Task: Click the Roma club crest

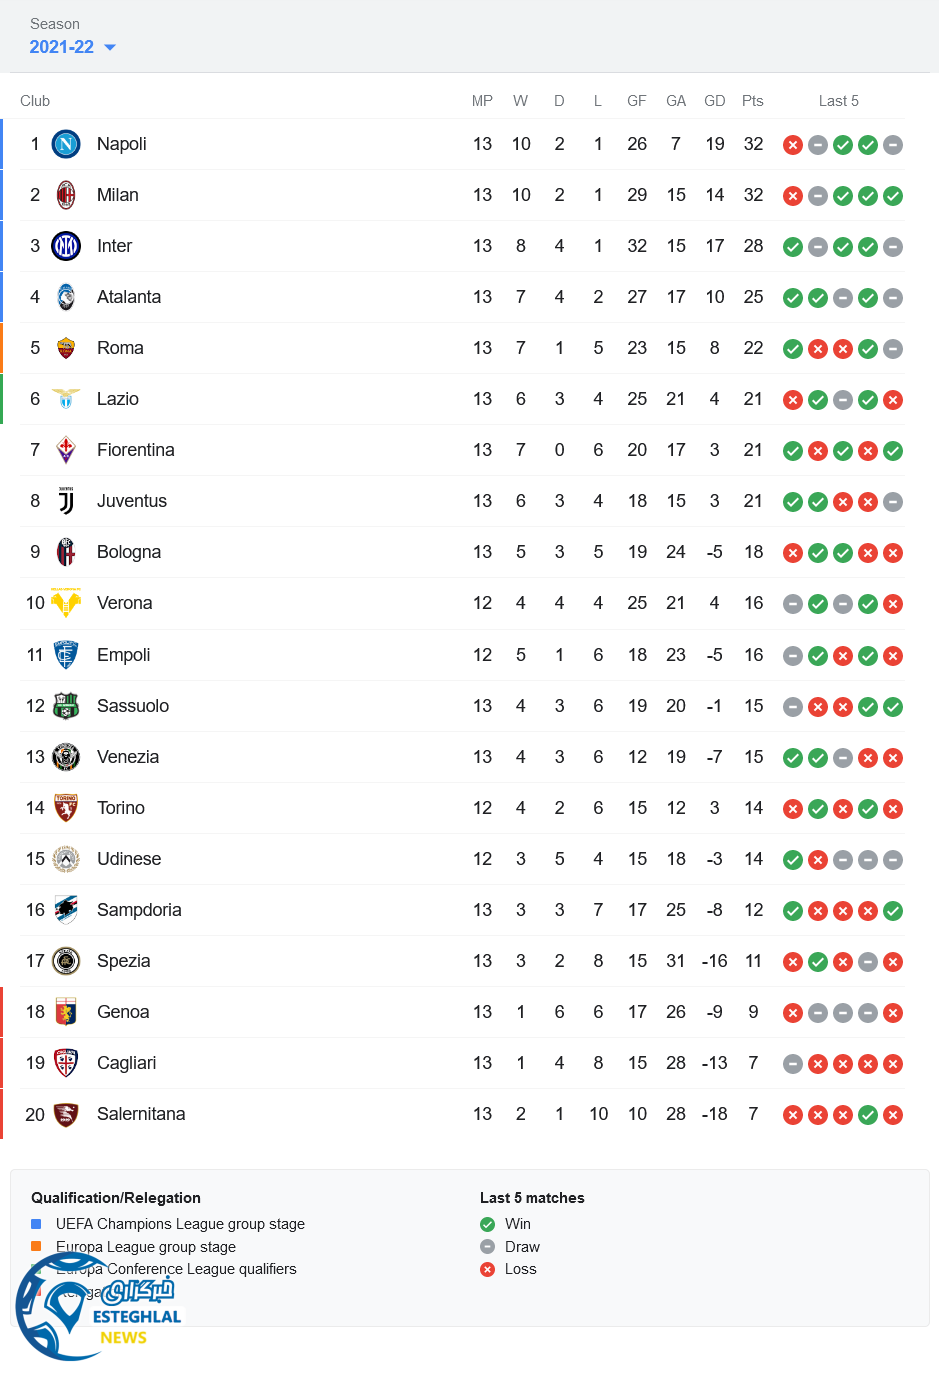Action: coord(66,348)
